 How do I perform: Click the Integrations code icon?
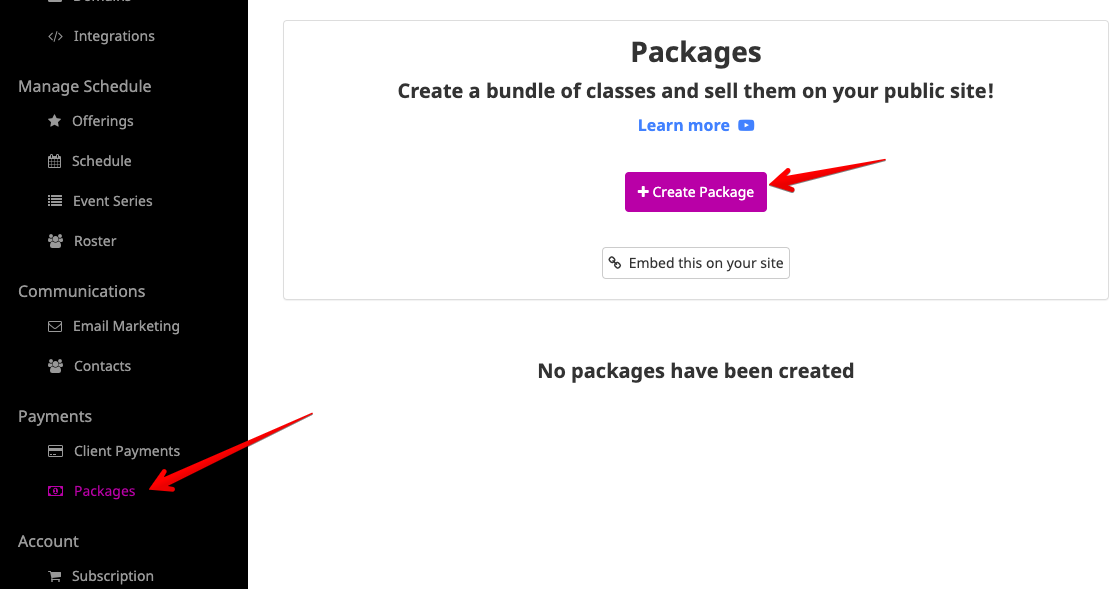(55, 36)
